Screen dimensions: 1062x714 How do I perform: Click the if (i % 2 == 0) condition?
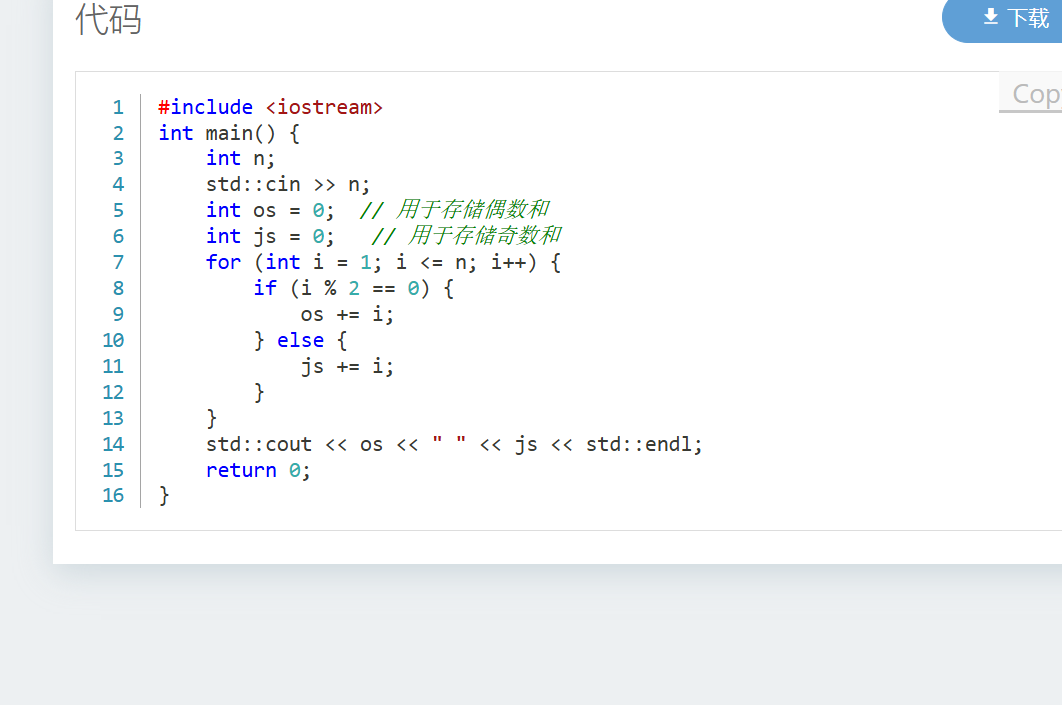(x=354, y=288)
